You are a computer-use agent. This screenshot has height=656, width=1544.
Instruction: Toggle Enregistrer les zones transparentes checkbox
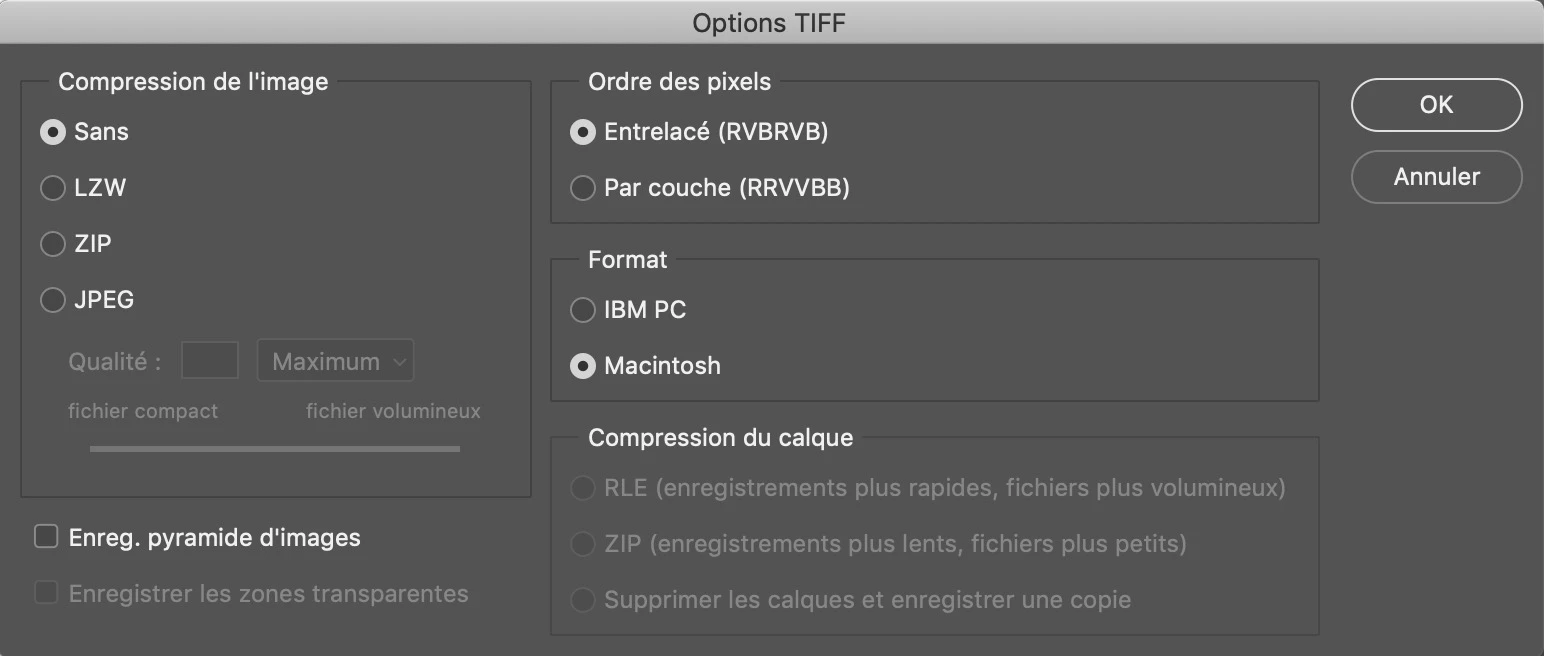(x=47, y=594)
